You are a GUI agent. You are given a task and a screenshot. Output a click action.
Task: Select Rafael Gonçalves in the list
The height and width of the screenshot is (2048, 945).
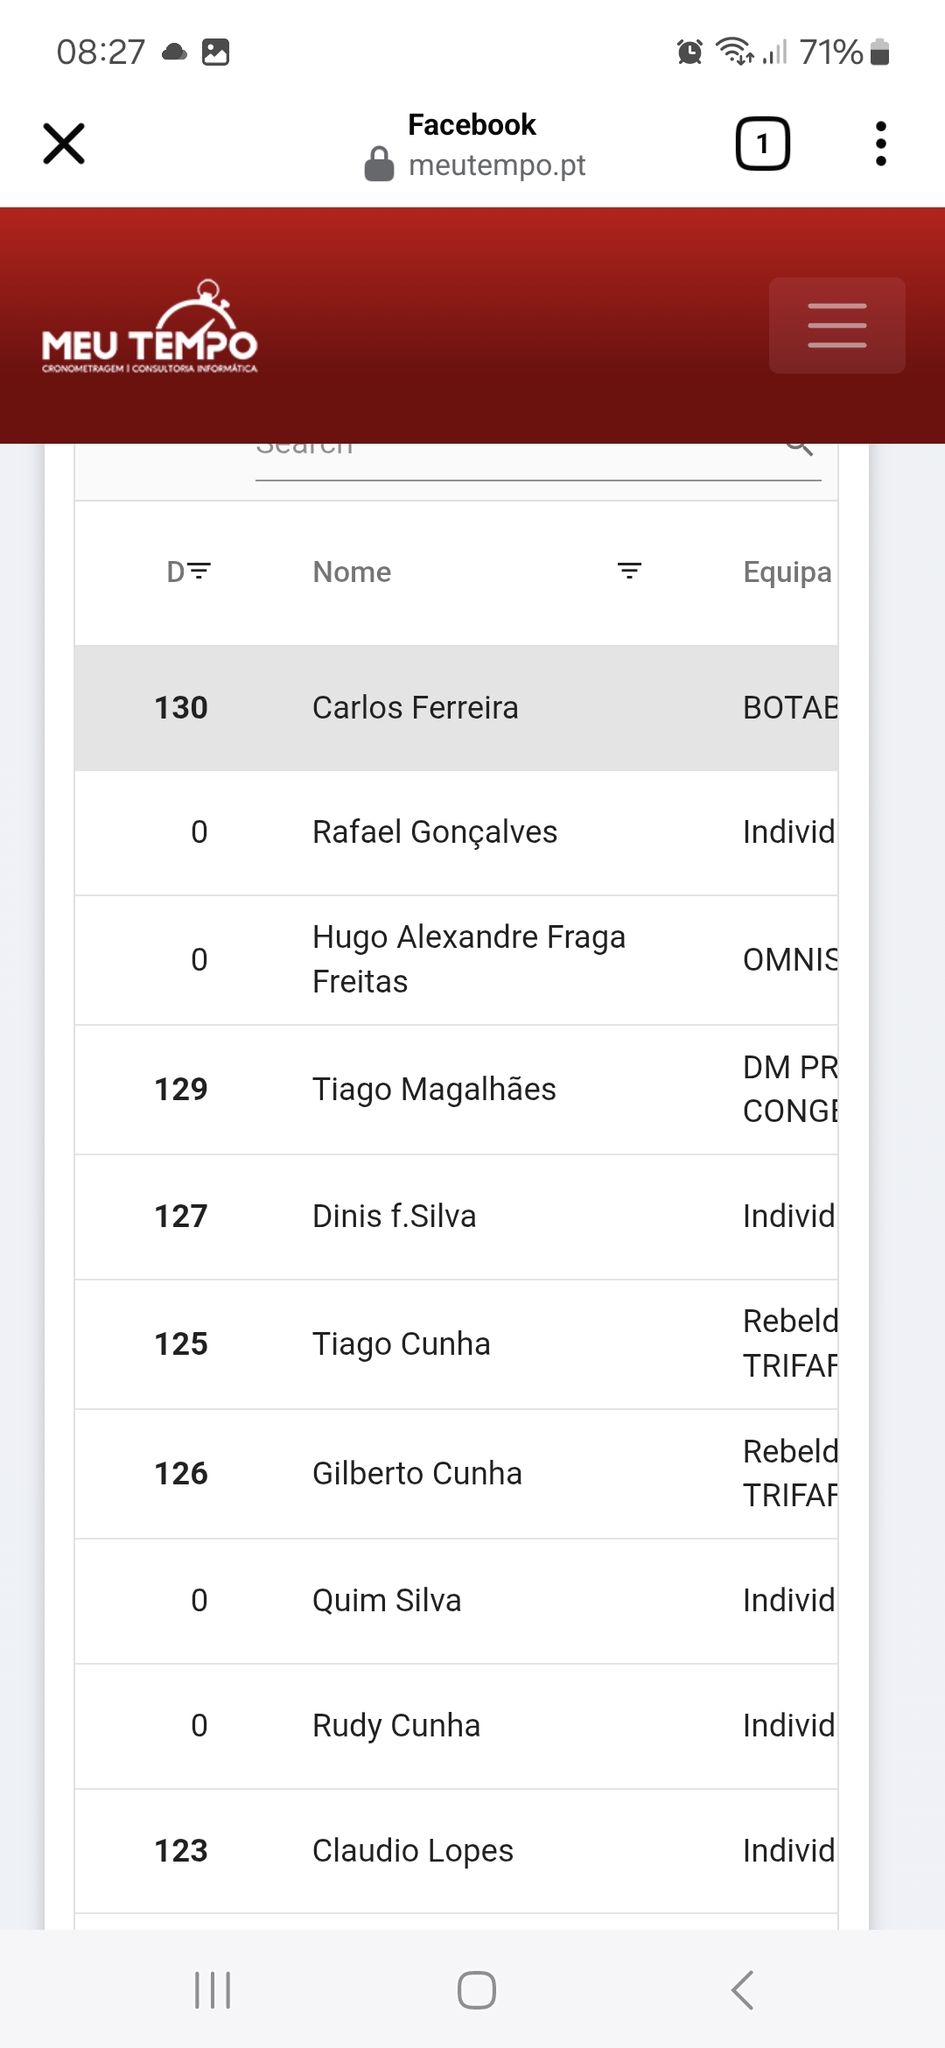tap(456, 833)
